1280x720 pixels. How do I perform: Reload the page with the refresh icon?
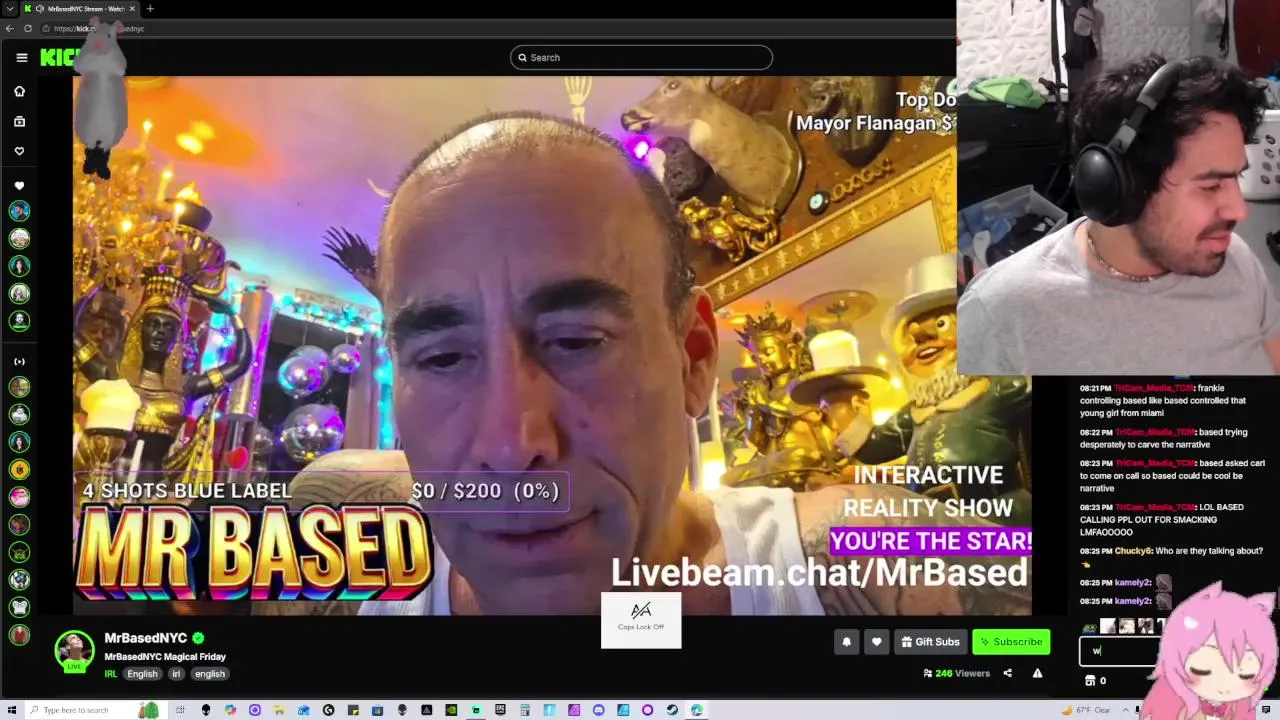[x=28, y=28]
